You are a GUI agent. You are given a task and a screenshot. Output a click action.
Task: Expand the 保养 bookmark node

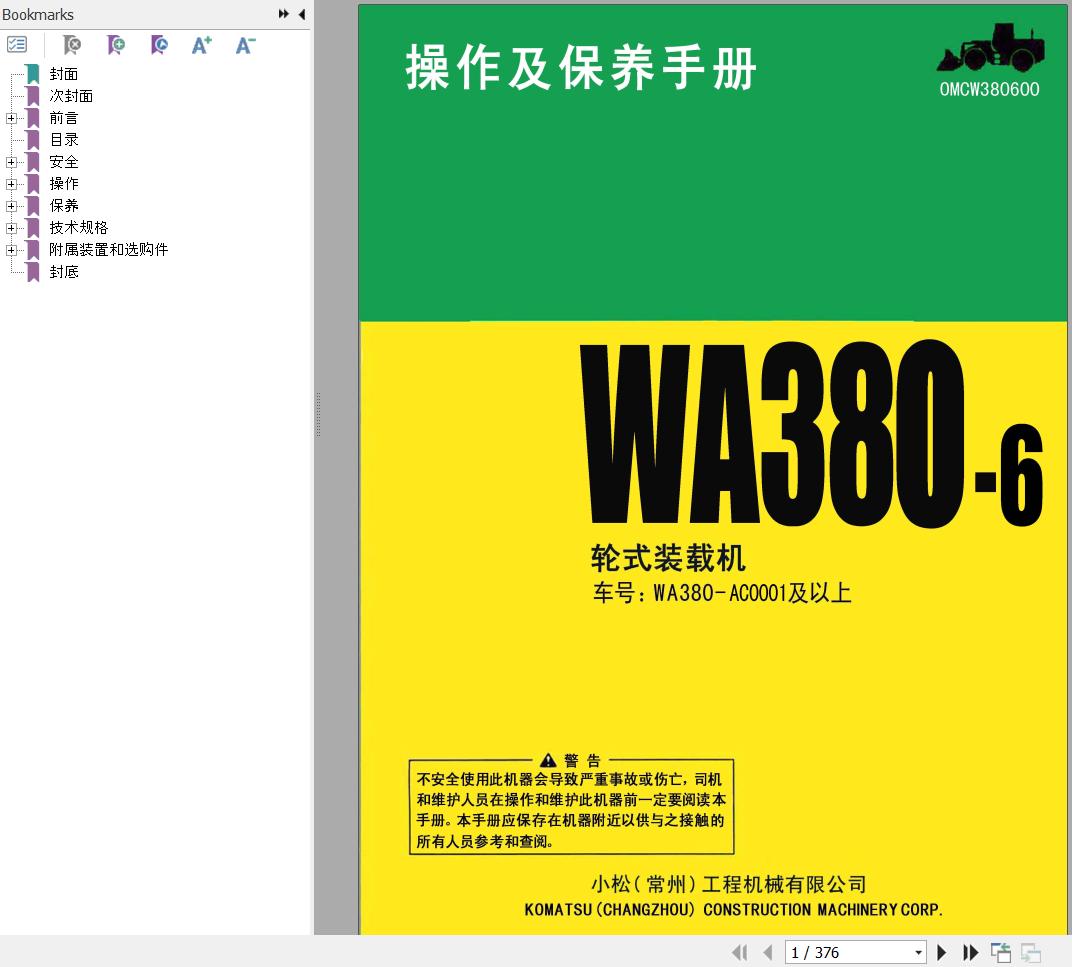pyautogui.click(x=11, y=206)
